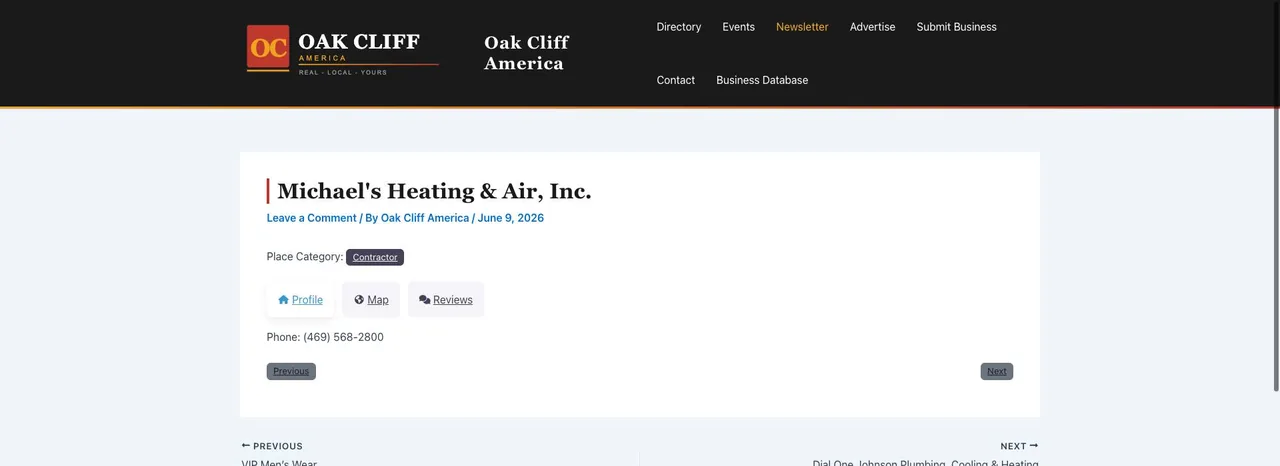The height and width of the screenshot is (466, 1280).
Task: Click the left arrow beside PREVIOUS label
Action: (246, 446)
